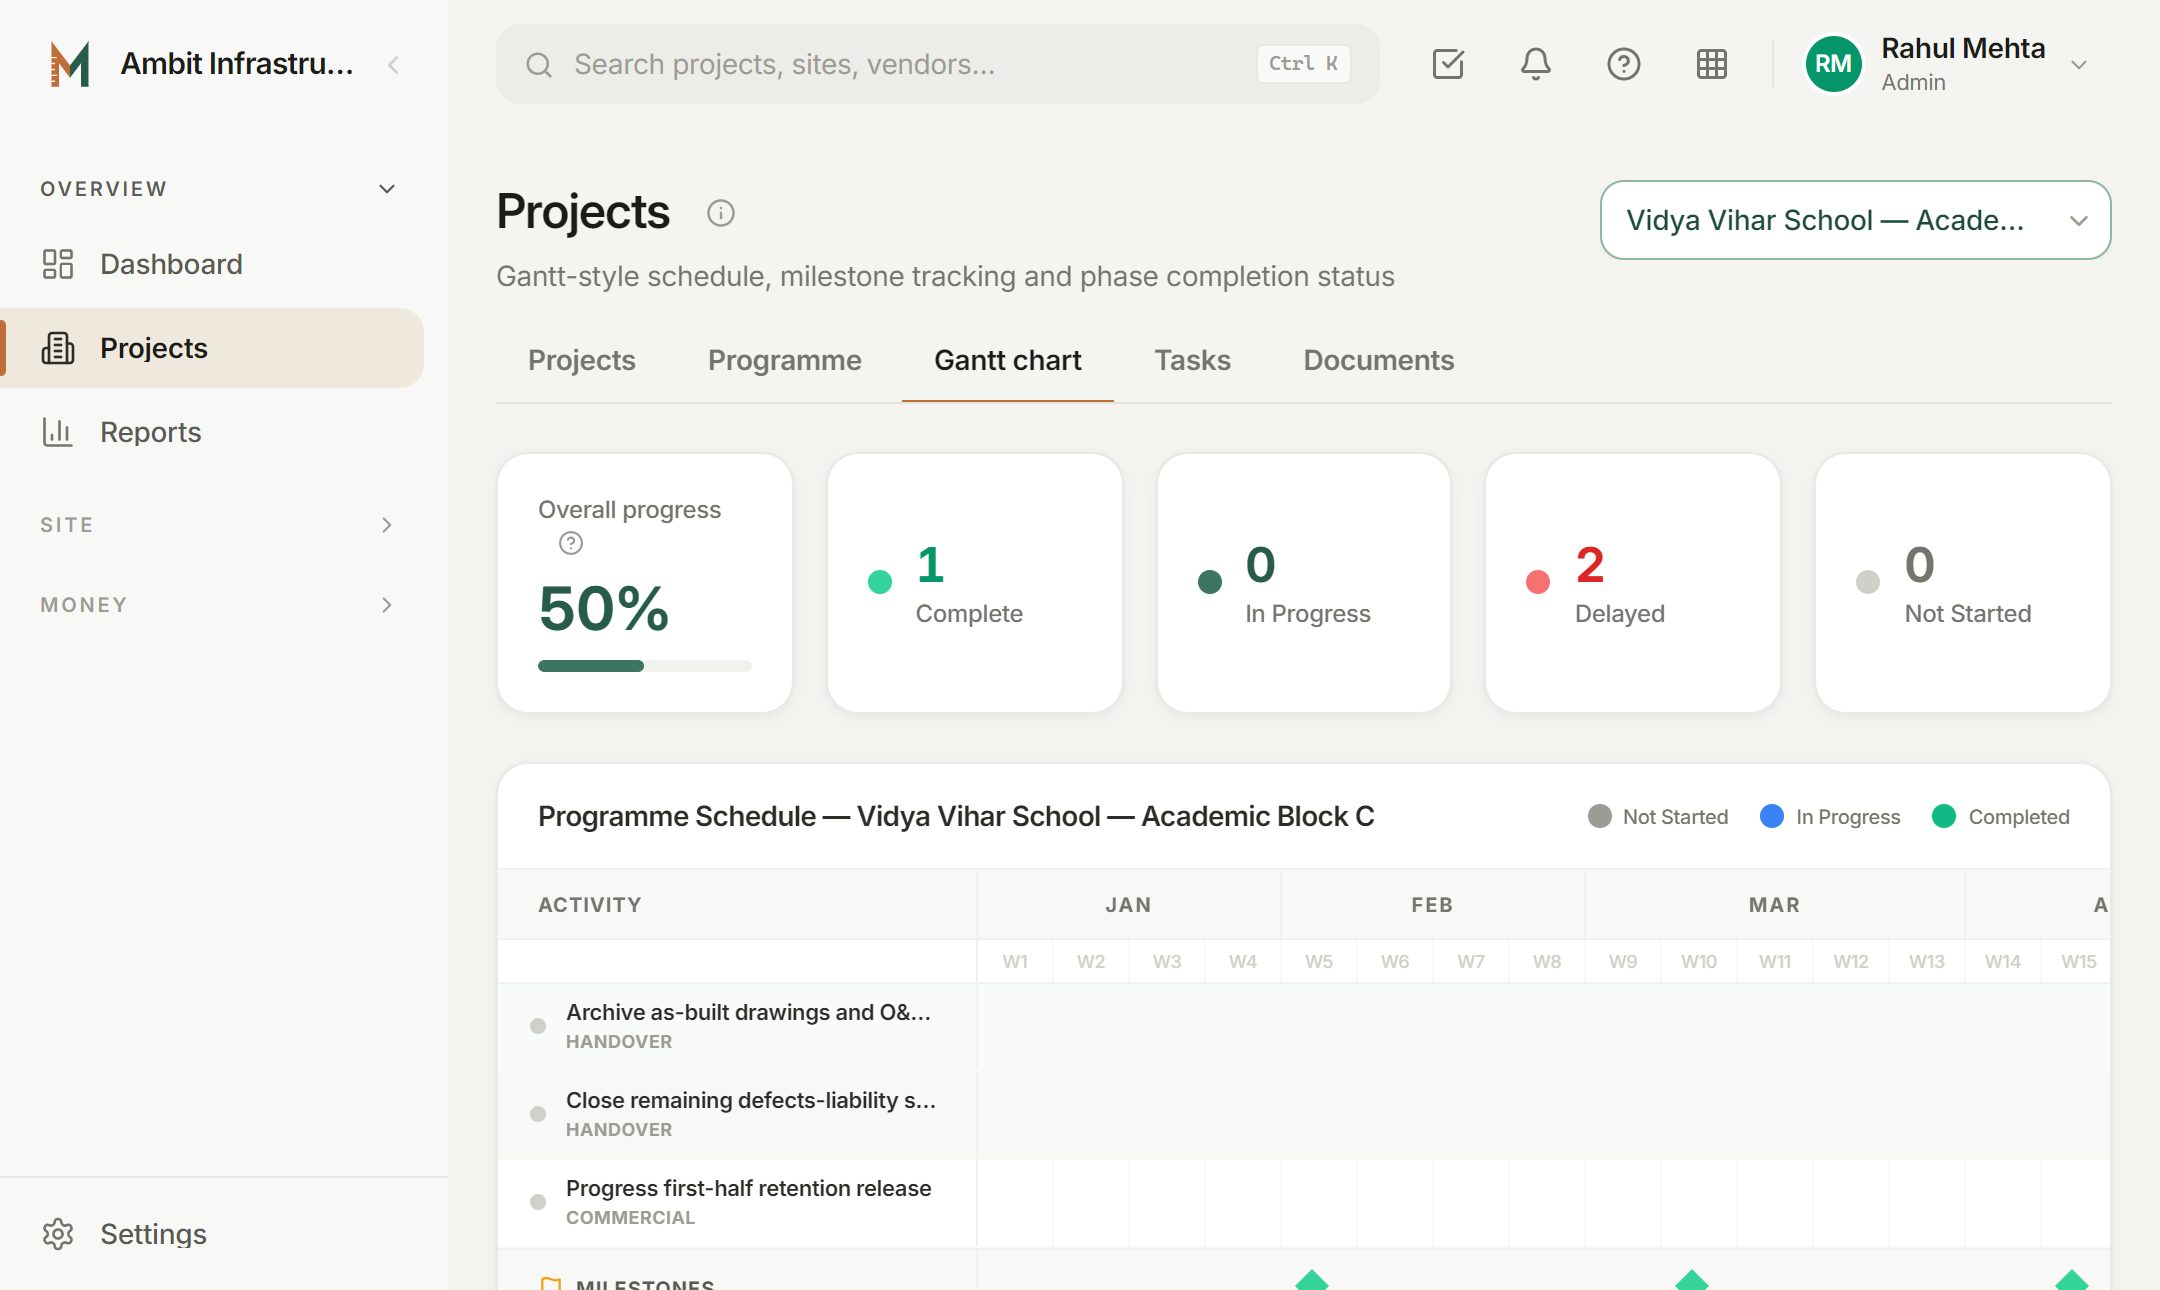This screenshot has height=1290, width=2160.
Task: Open the Vidya Vihar School project dropdown
Action: (1856, 220)
